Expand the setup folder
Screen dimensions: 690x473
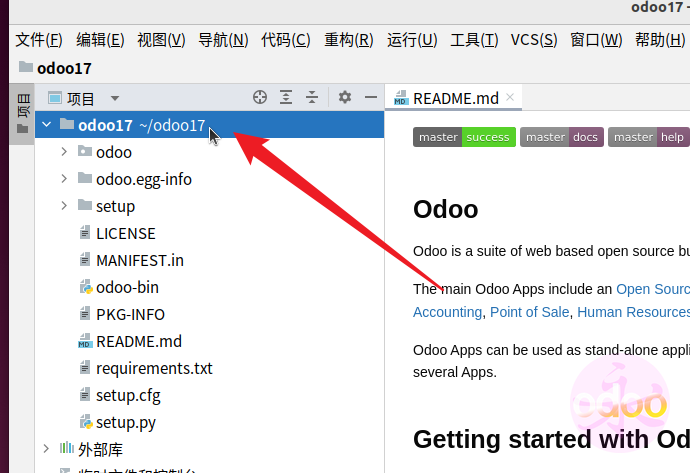tap(64, 205)
